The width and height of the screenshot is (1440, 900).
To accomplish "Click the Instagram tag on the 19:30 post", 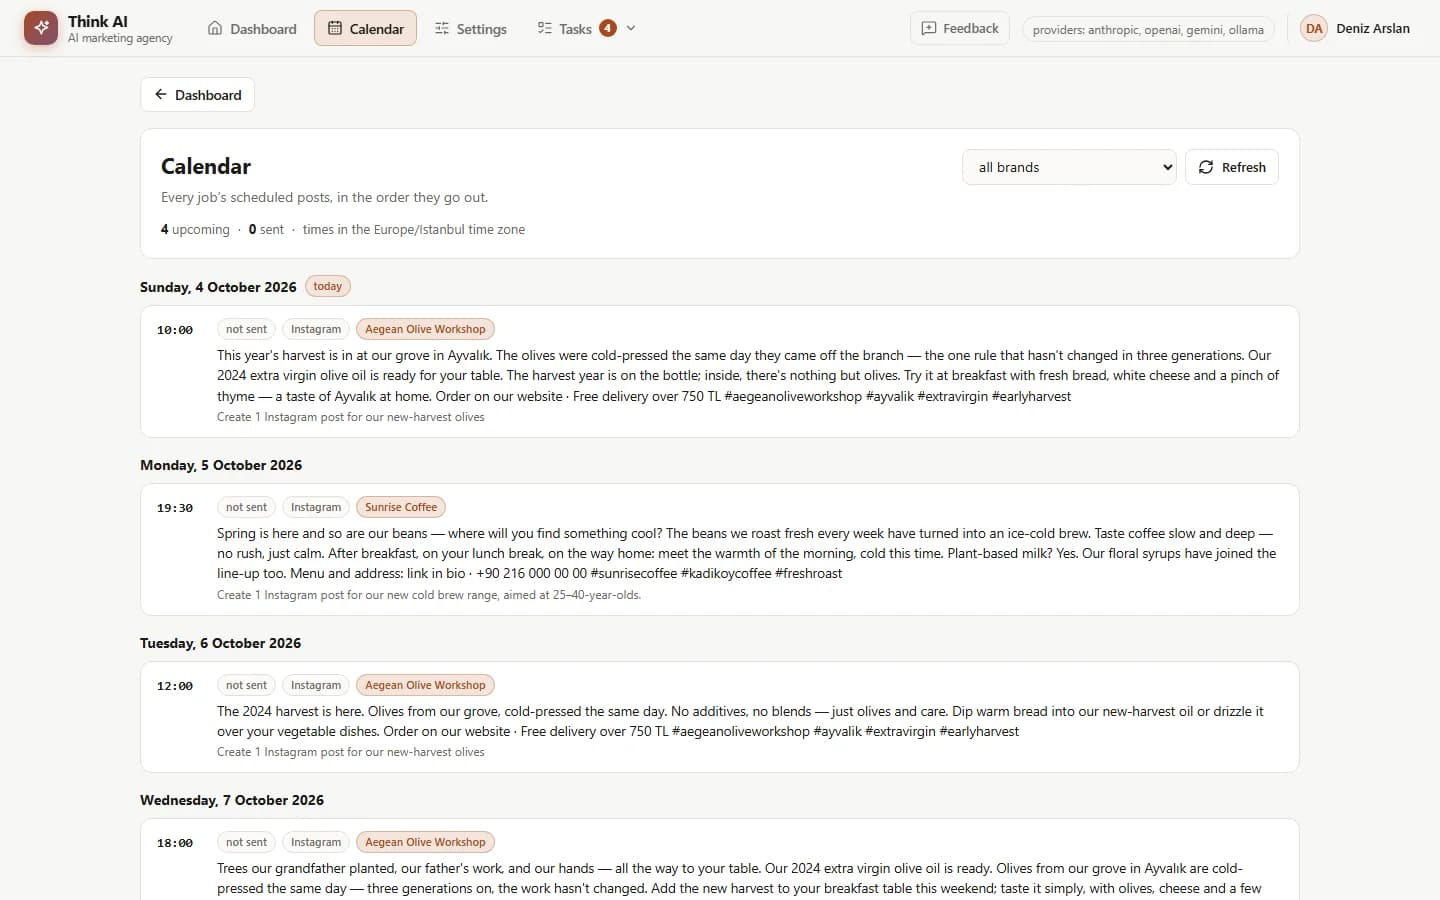I will [x=316, y=507].
